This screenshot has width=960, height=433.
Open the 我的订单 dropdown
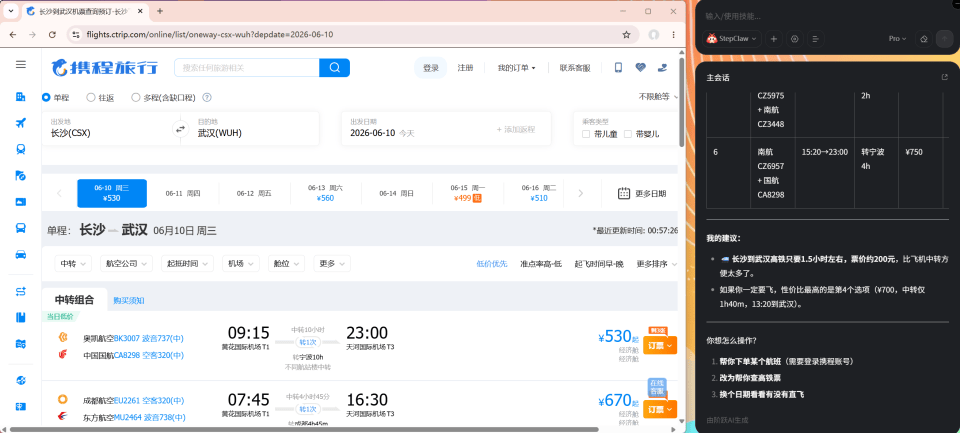tap(517, 68)
